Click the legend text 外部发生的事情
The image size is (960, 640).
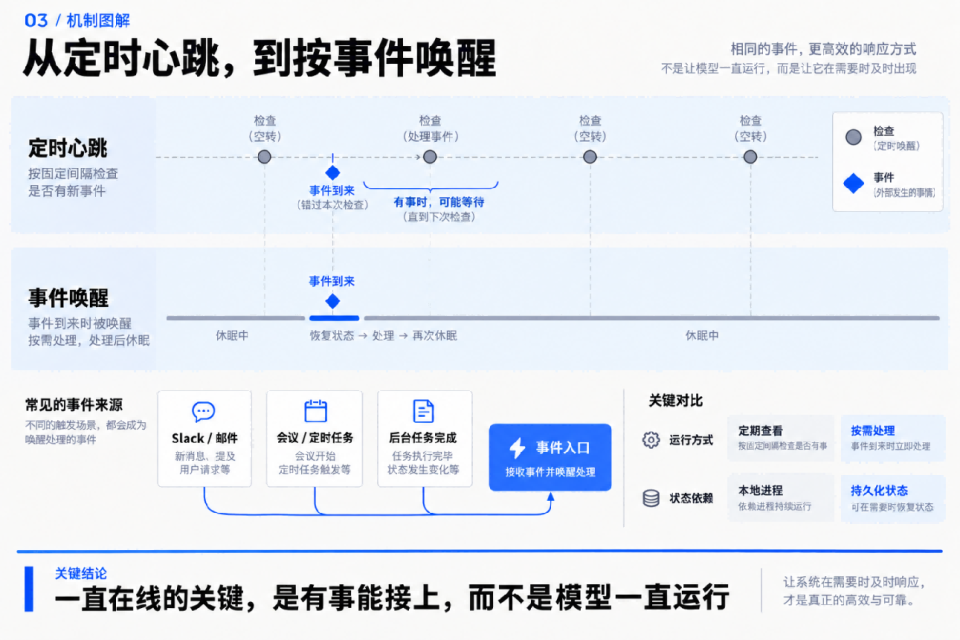[x=904, y=192]
